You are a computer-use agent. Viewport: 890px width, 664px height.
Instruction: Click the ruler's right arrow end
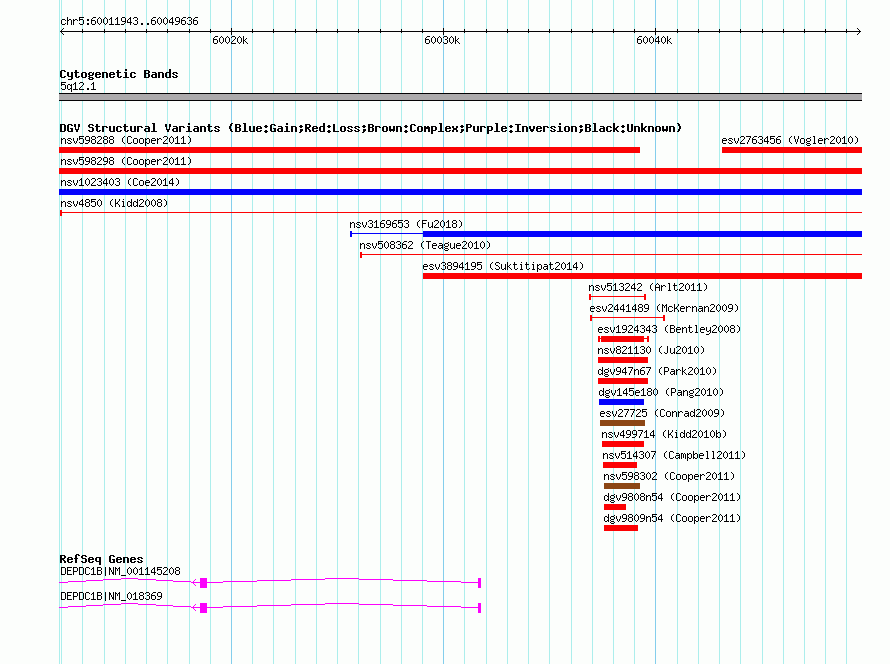tap(859, 31)
